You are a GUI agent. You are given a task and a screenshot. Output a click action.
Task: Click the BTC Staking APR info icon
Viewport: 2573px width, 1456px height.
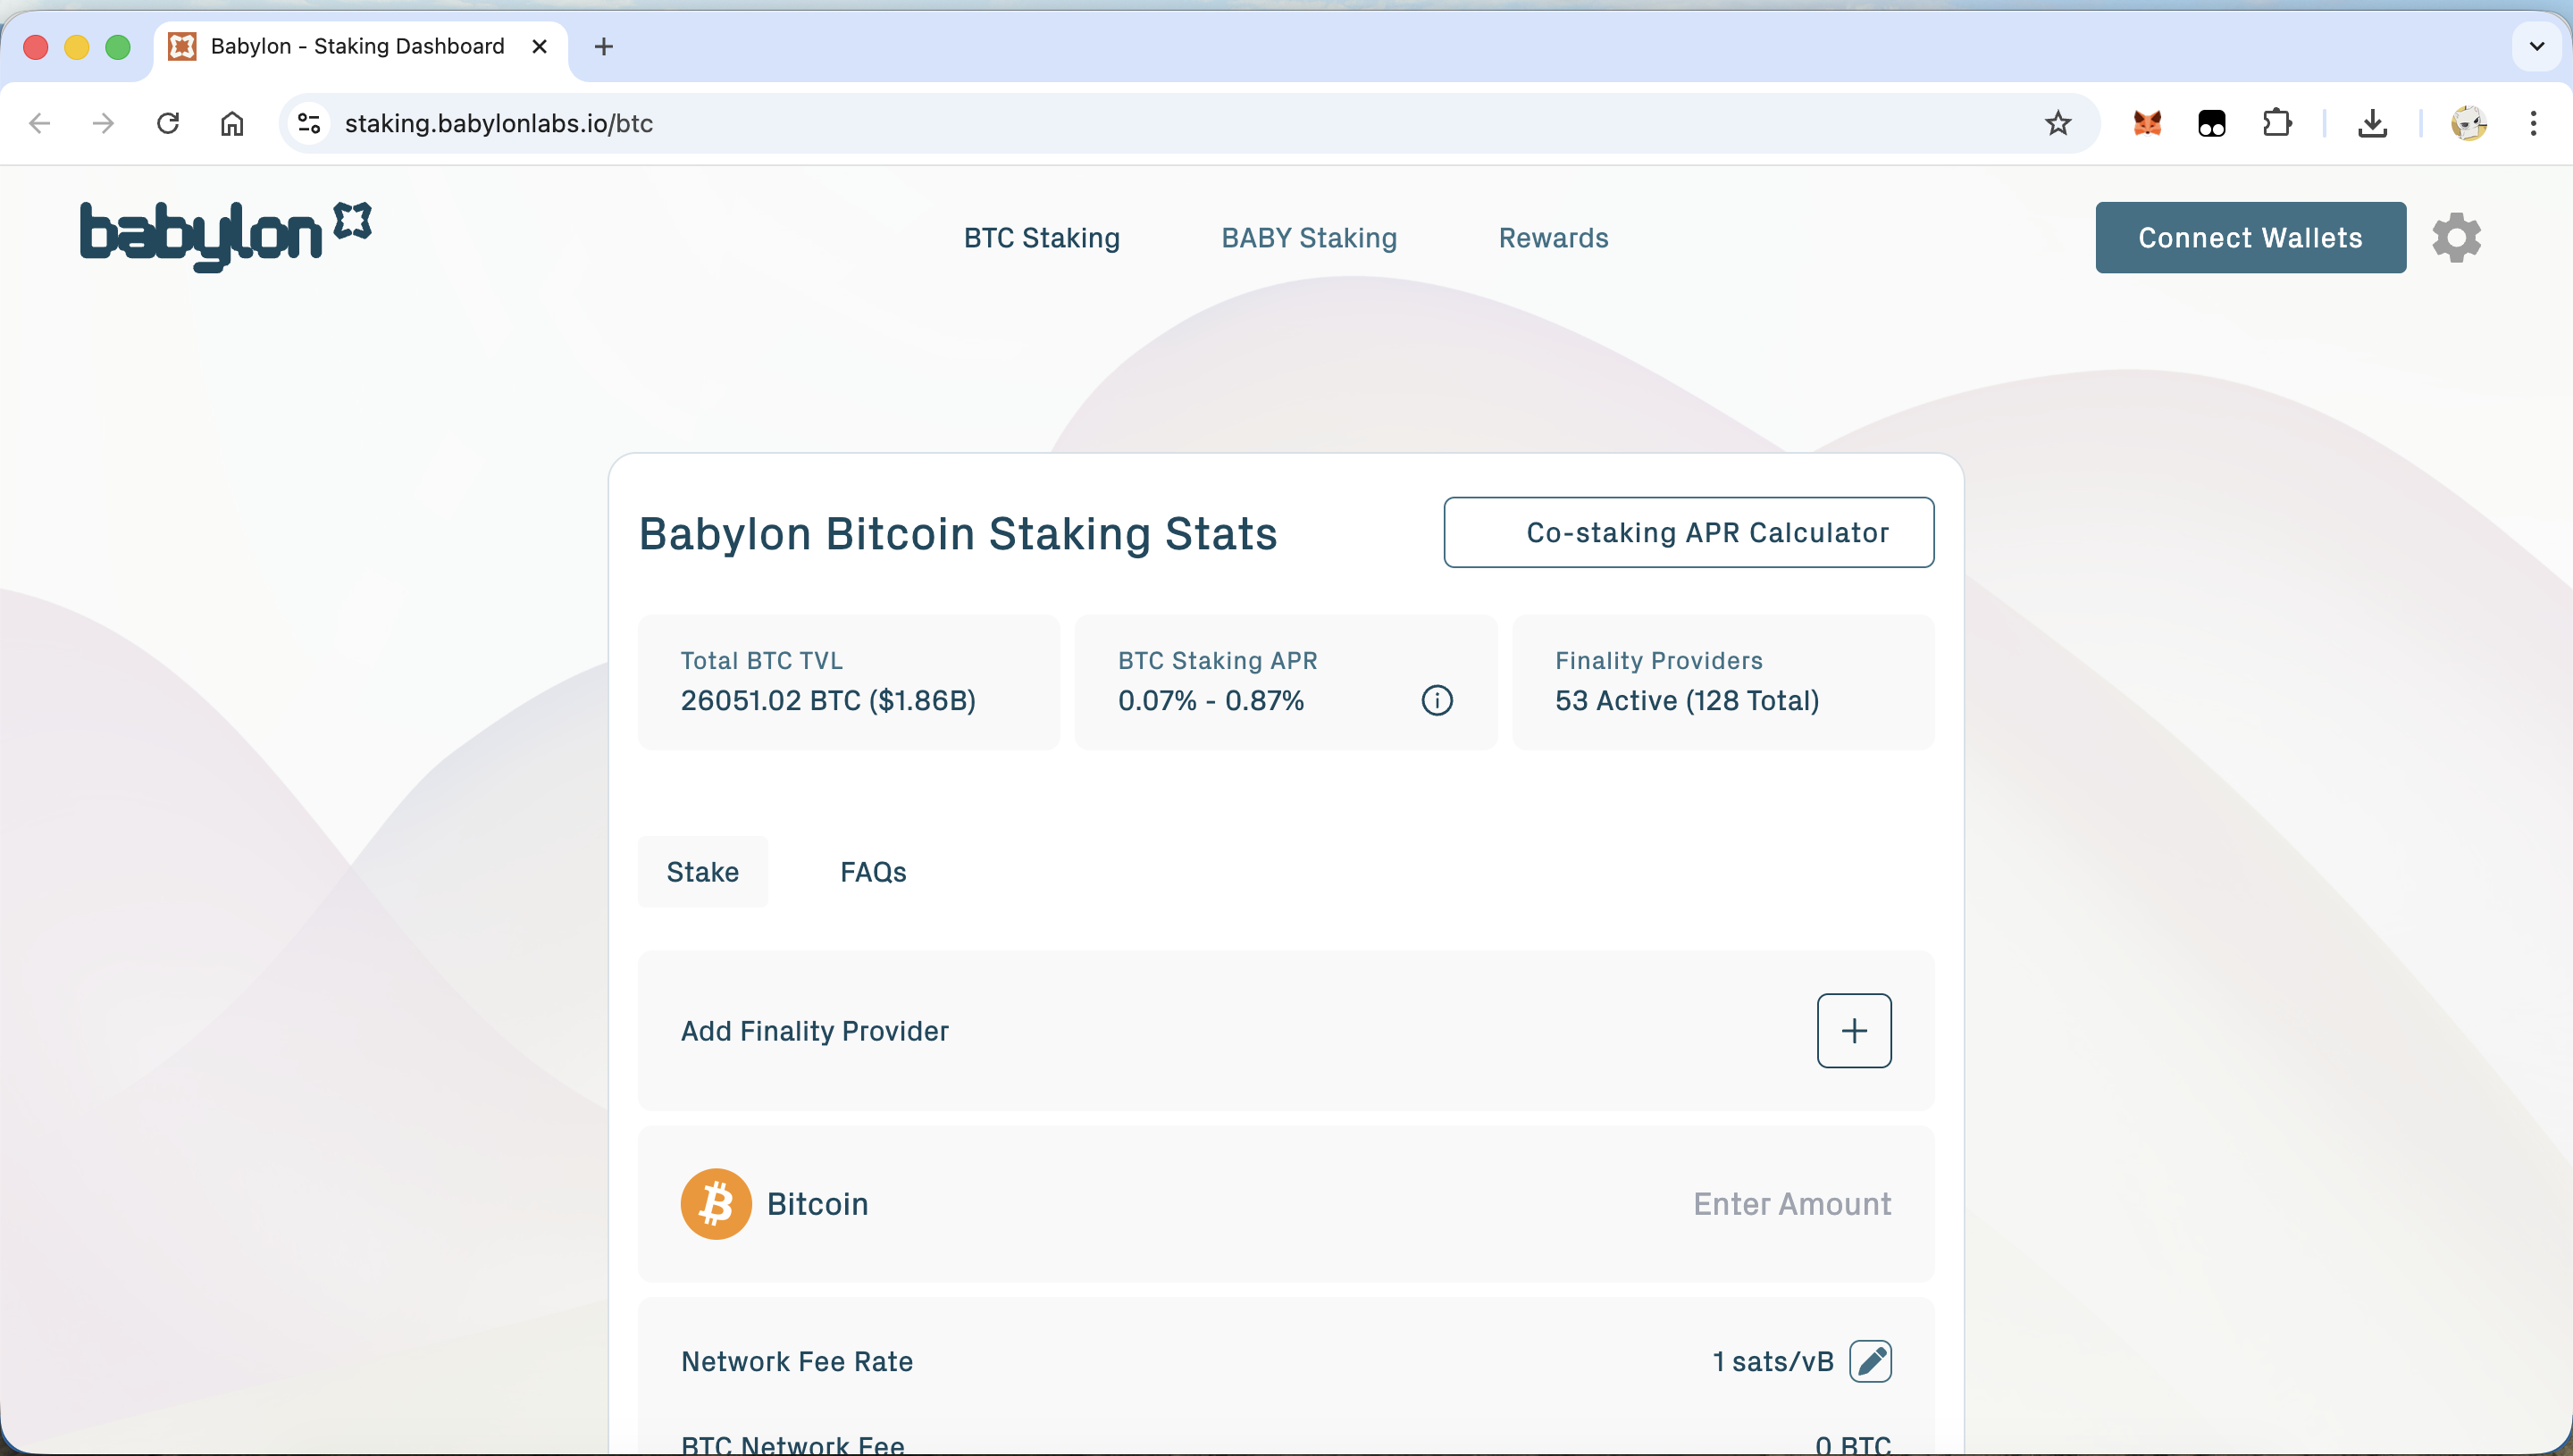tap(1436, 700)
